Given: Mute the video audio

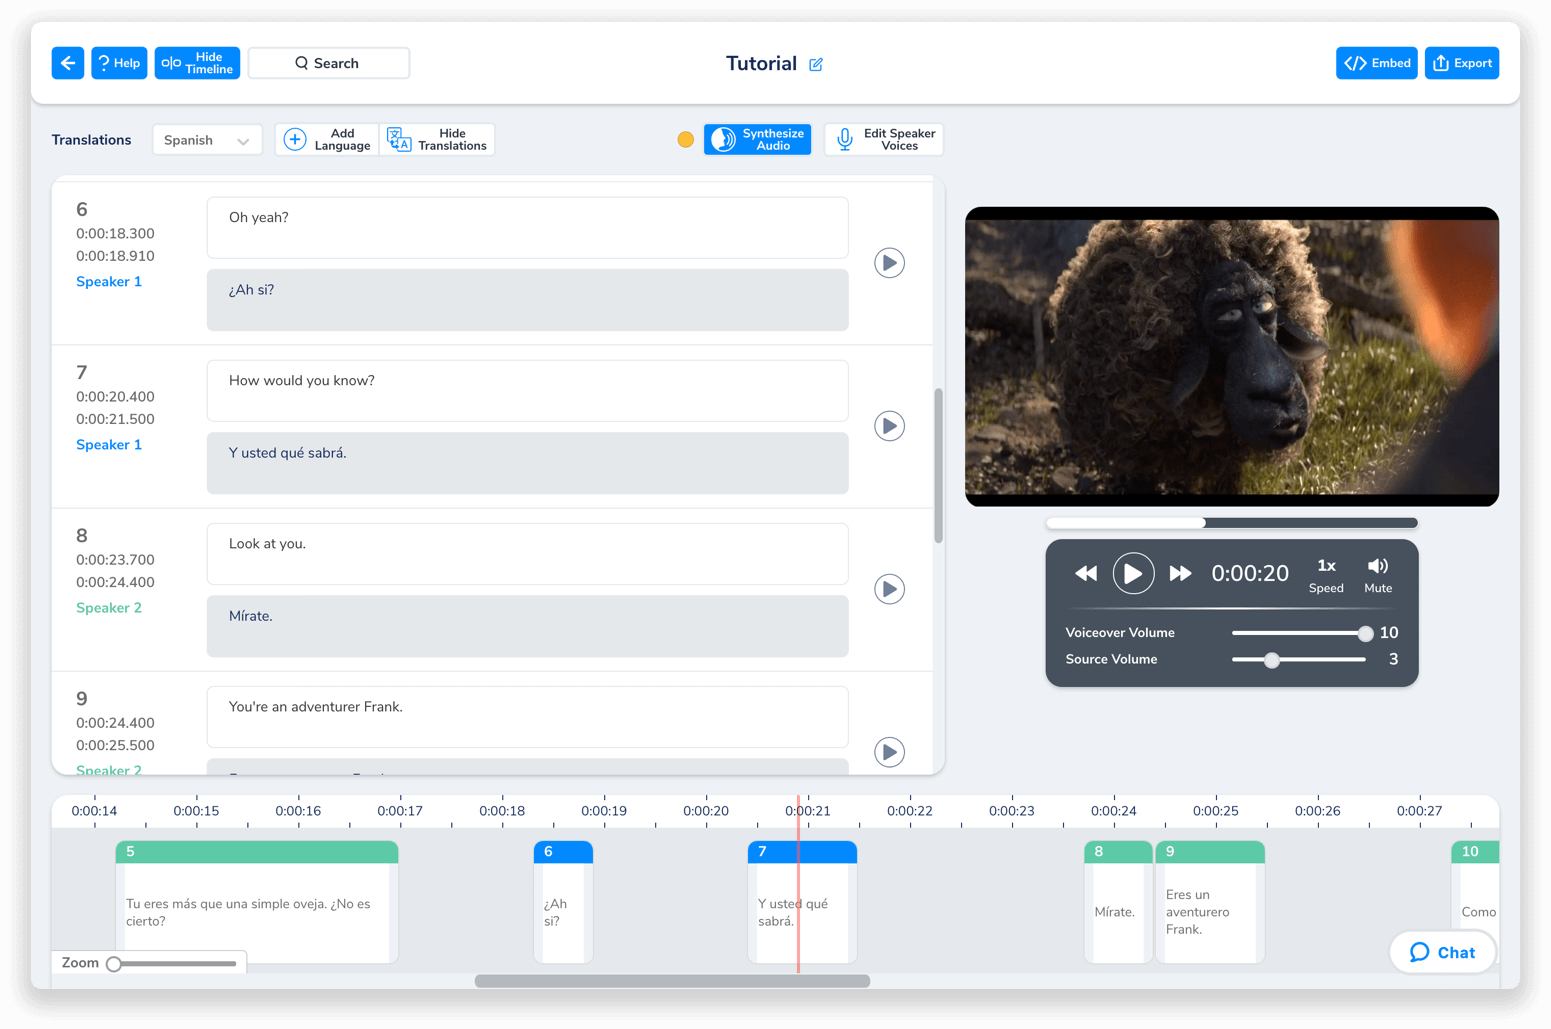Looking at the screenshot, I should (x=1377, y=573).
